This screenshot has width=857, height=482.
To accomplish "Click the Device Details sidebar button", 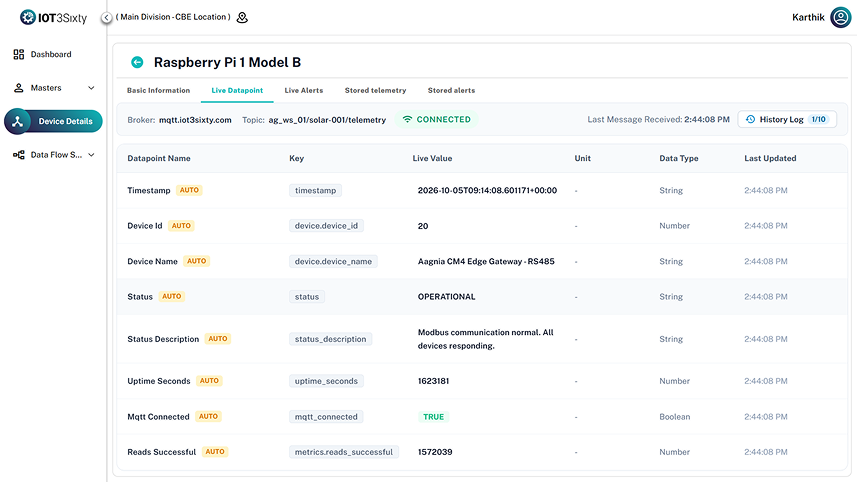I will pyautogui.click(x=54, y=121).
